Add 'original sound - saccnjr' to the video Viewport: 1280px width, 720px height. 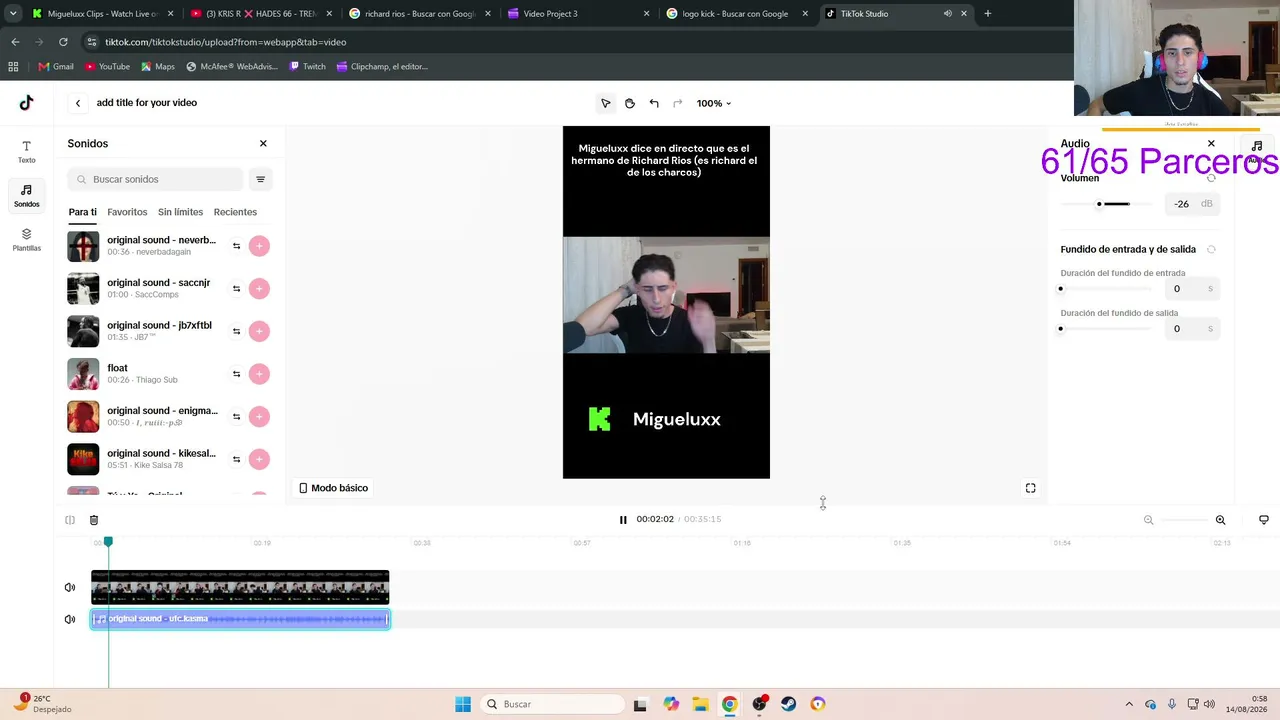[x=259, y=288]
